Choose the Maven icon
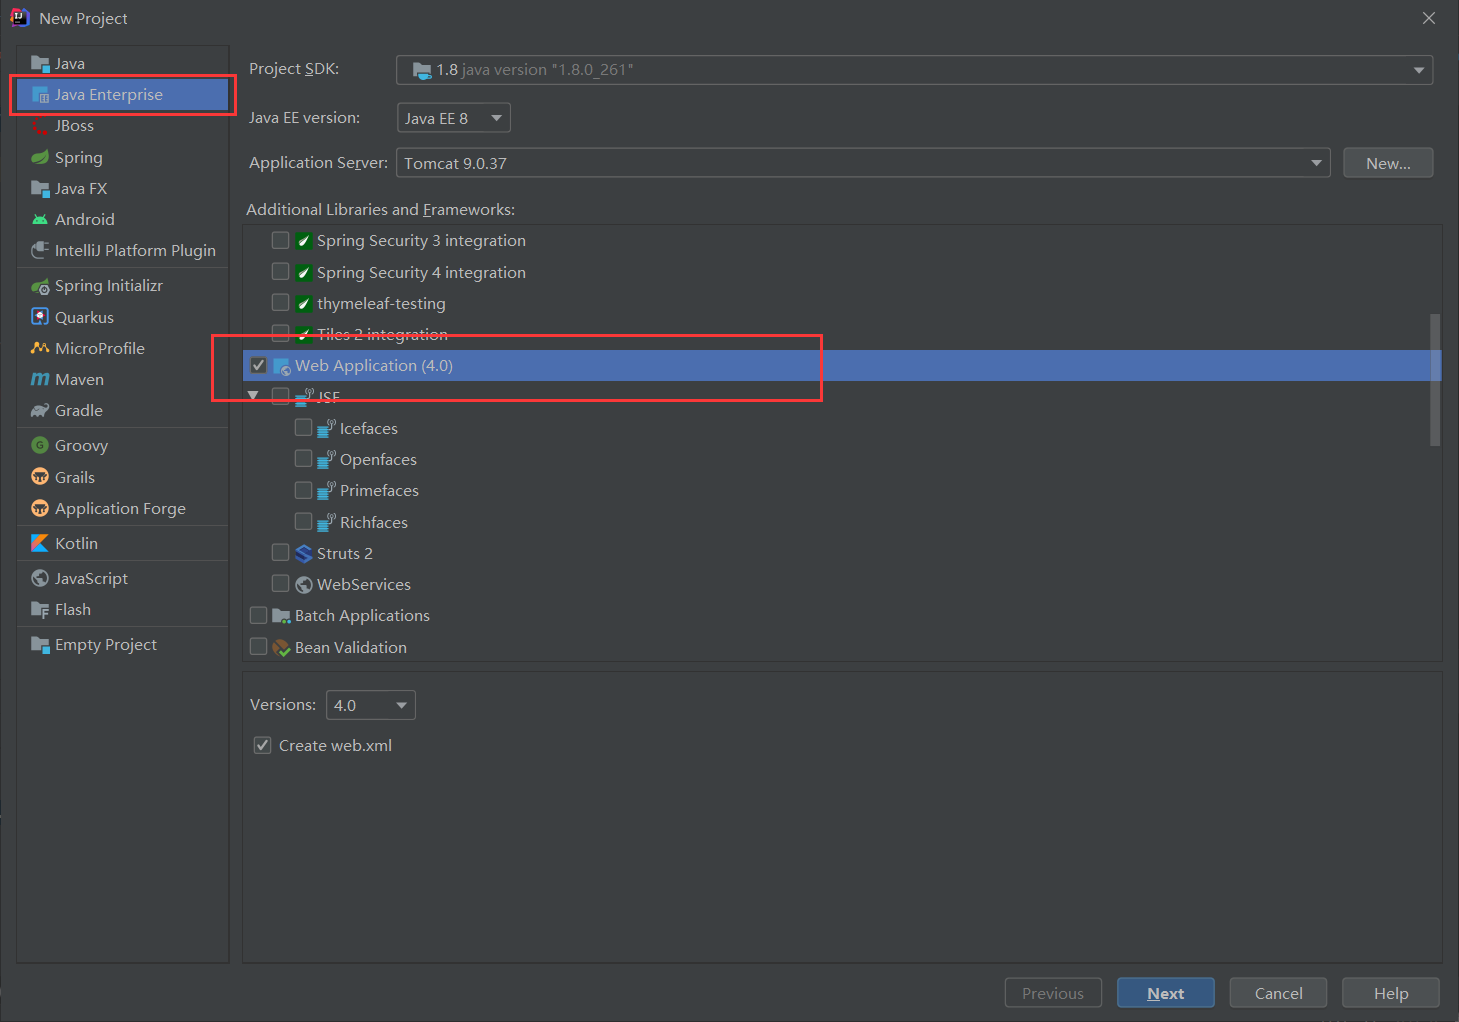This screenshot has height=1022, width=1459. point(40,379)
